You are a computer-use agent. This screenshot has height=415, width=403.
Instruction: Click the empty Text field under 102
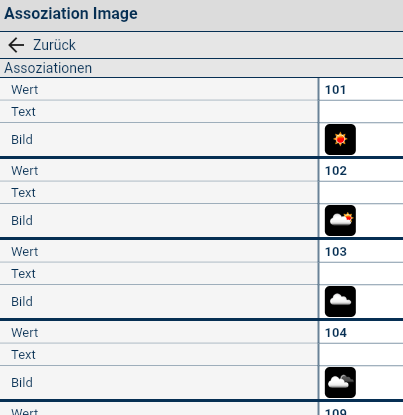tap(361, 193)
